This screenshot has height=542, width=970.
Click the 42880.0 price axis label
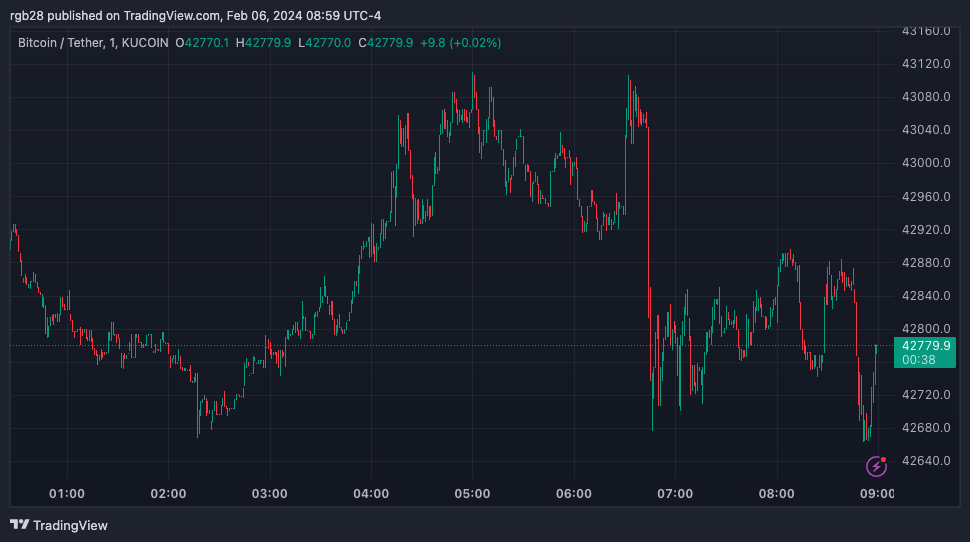tap(926, 263)
